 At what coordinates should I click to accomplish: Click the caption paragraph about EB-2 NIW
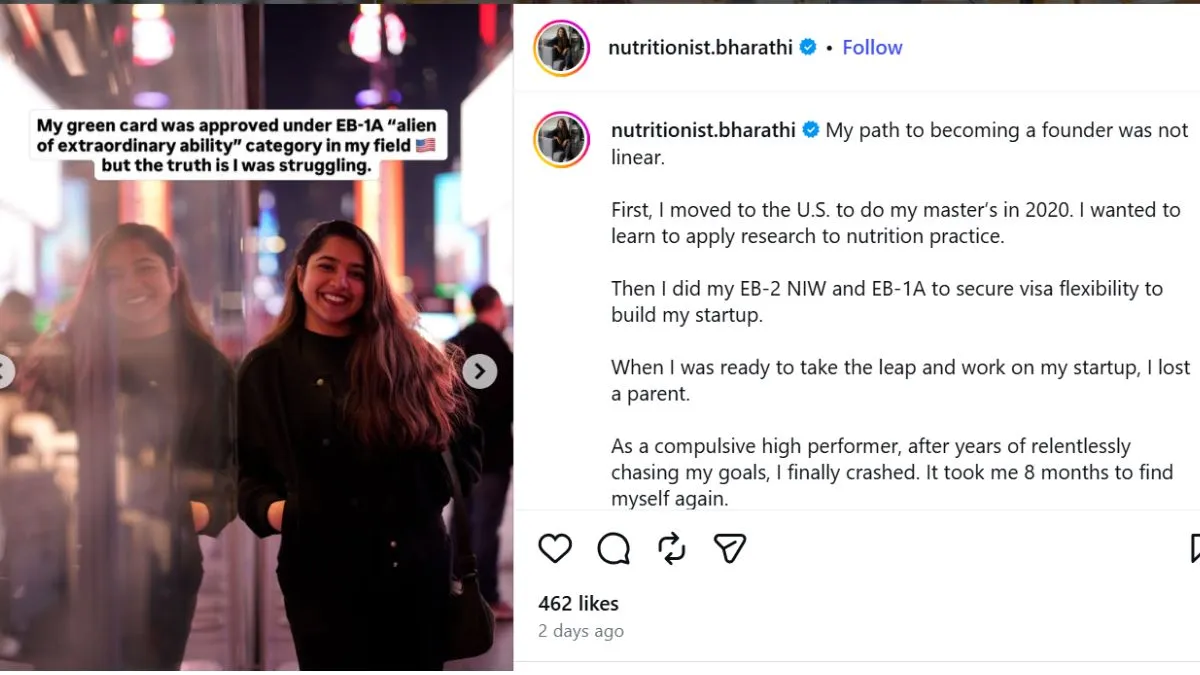click(887, 301)
